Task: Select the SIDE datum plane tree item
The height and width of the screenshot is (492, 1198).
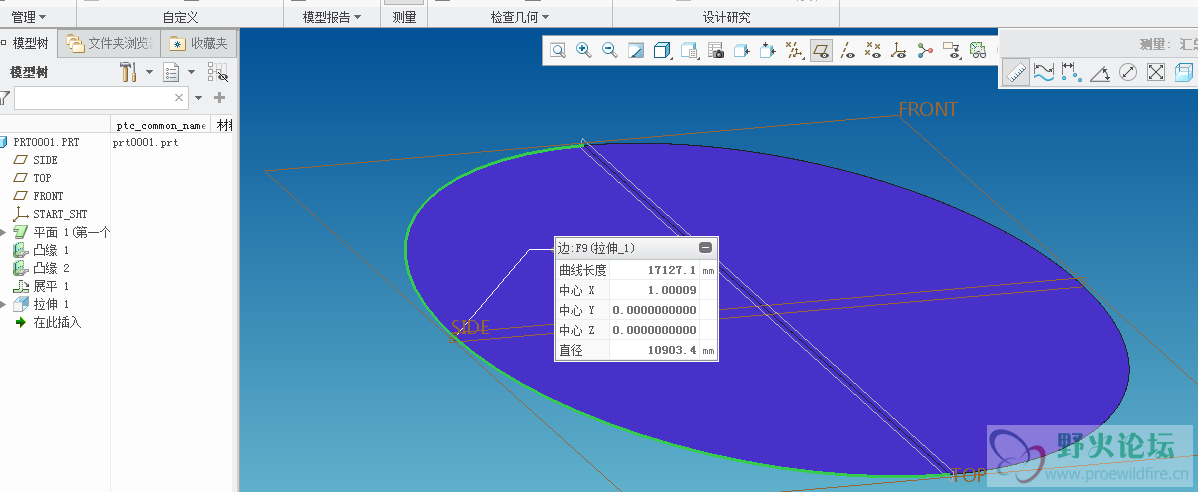Action: click(x=45, y=160)
